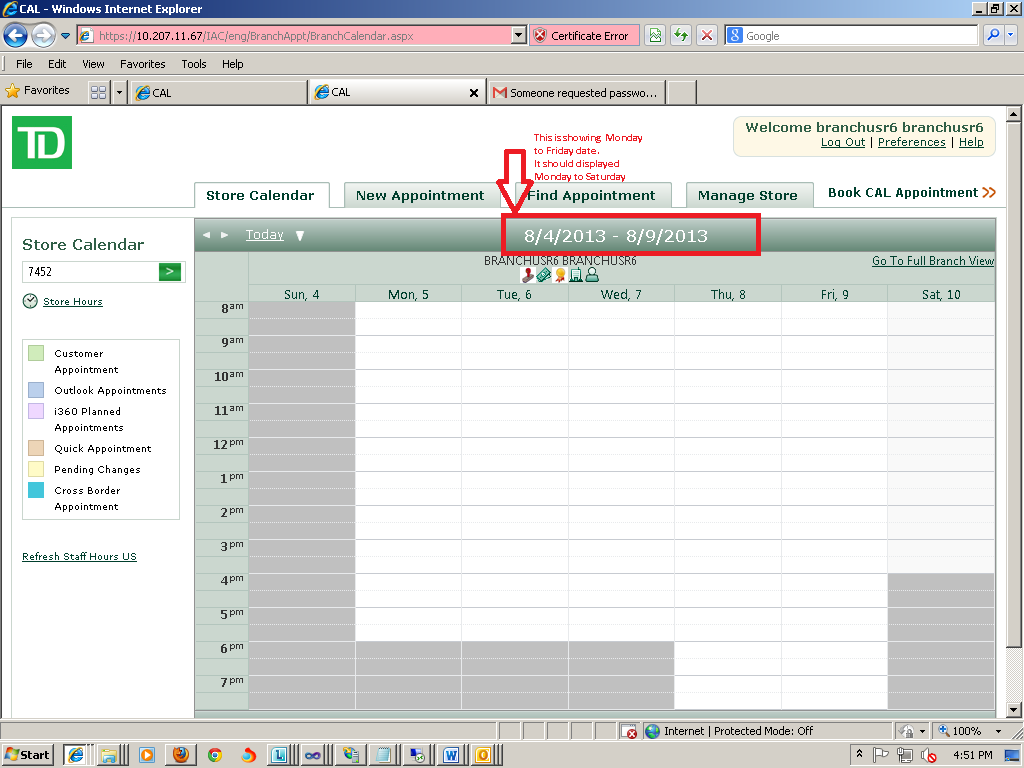The width and height of the screenshot is (1024, 768).
Task: Click the muted volume icon in system tray
Action: click(929, 756)
